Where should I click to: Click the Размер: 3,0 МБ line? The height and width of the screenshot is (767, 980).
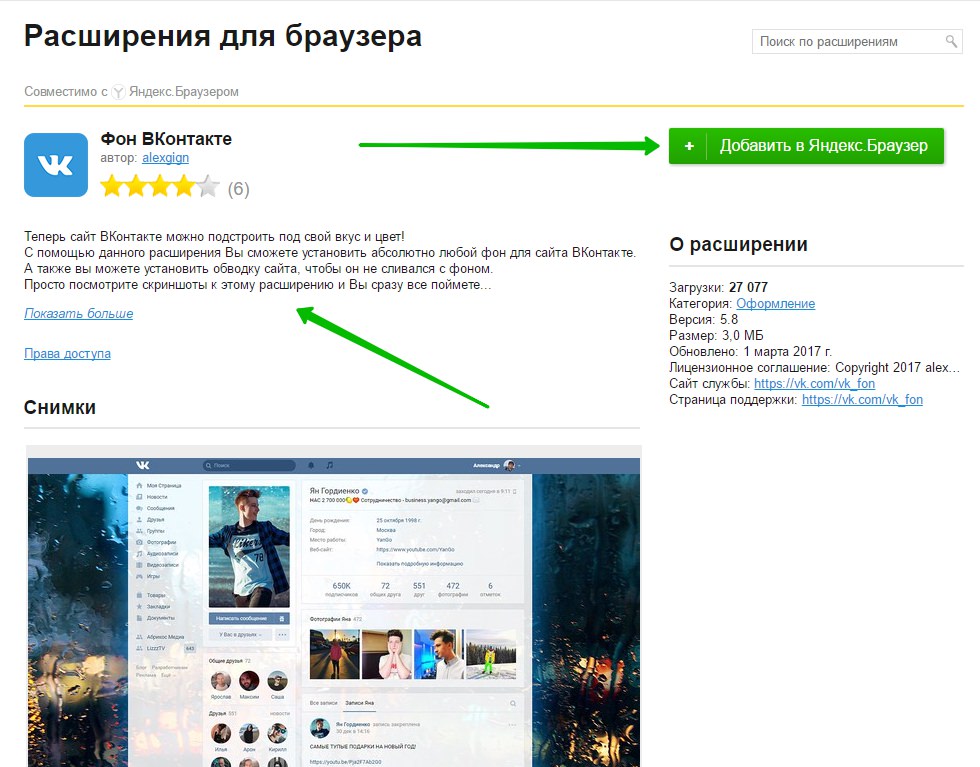click(716, 335)
